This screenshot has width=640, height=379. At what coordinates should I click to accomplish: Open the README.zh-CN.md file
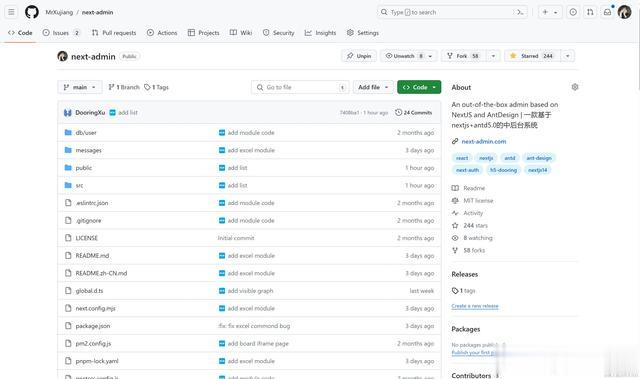101,273
